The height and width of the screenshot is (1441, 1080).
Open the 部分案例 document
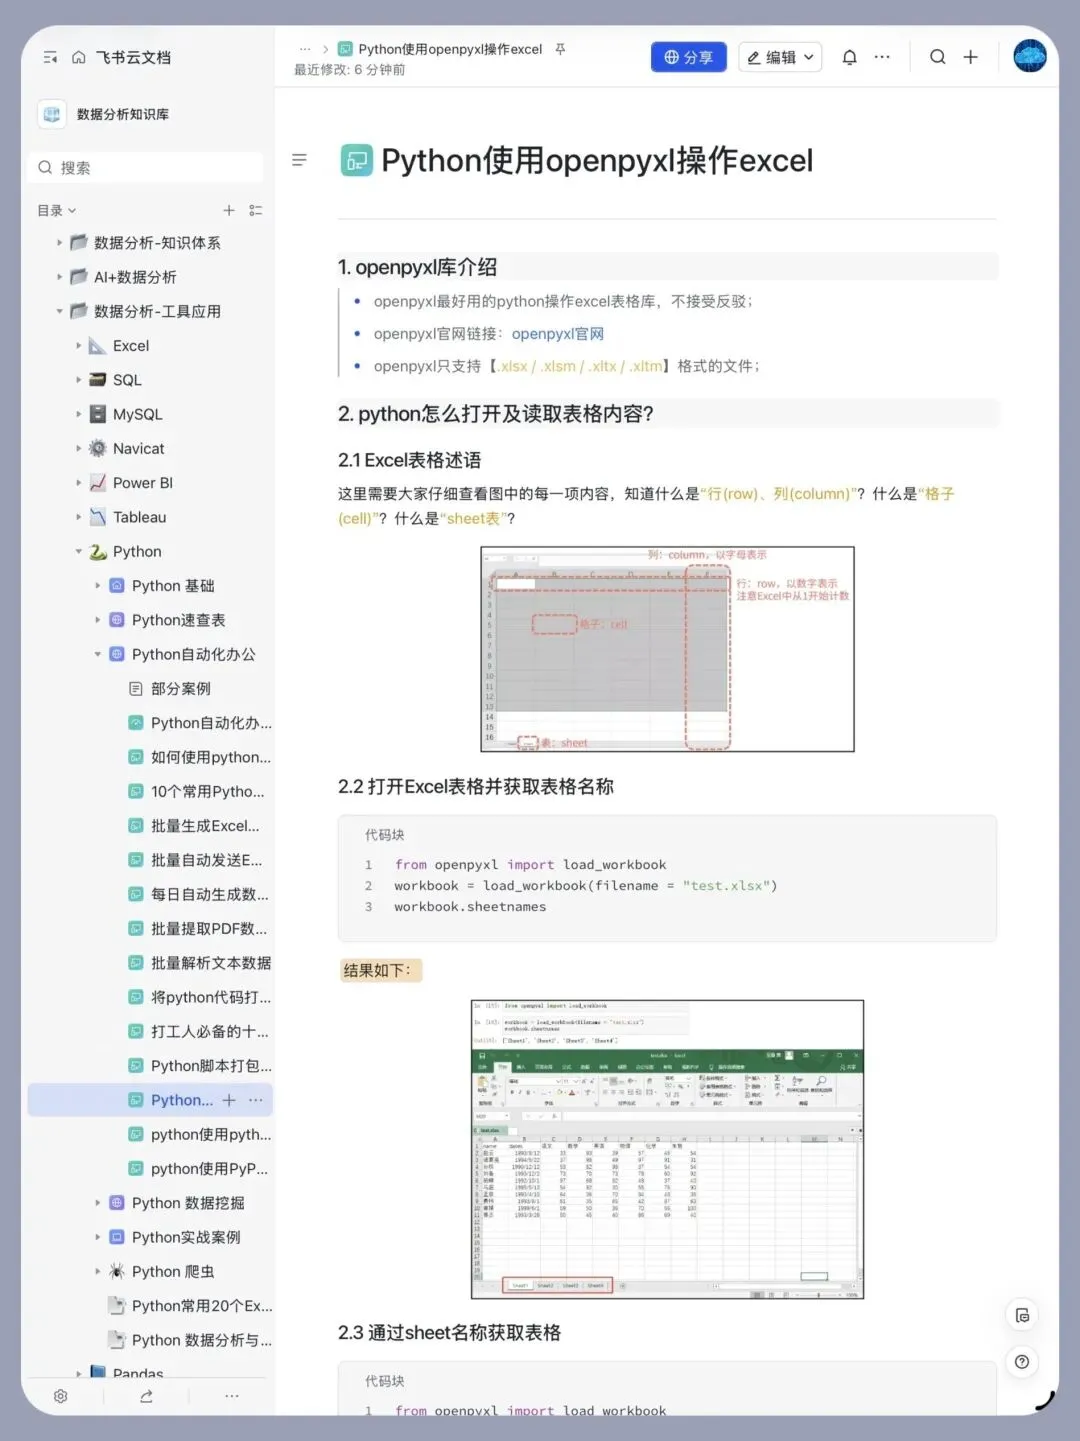pyautogui.click(x=180, y=689)
